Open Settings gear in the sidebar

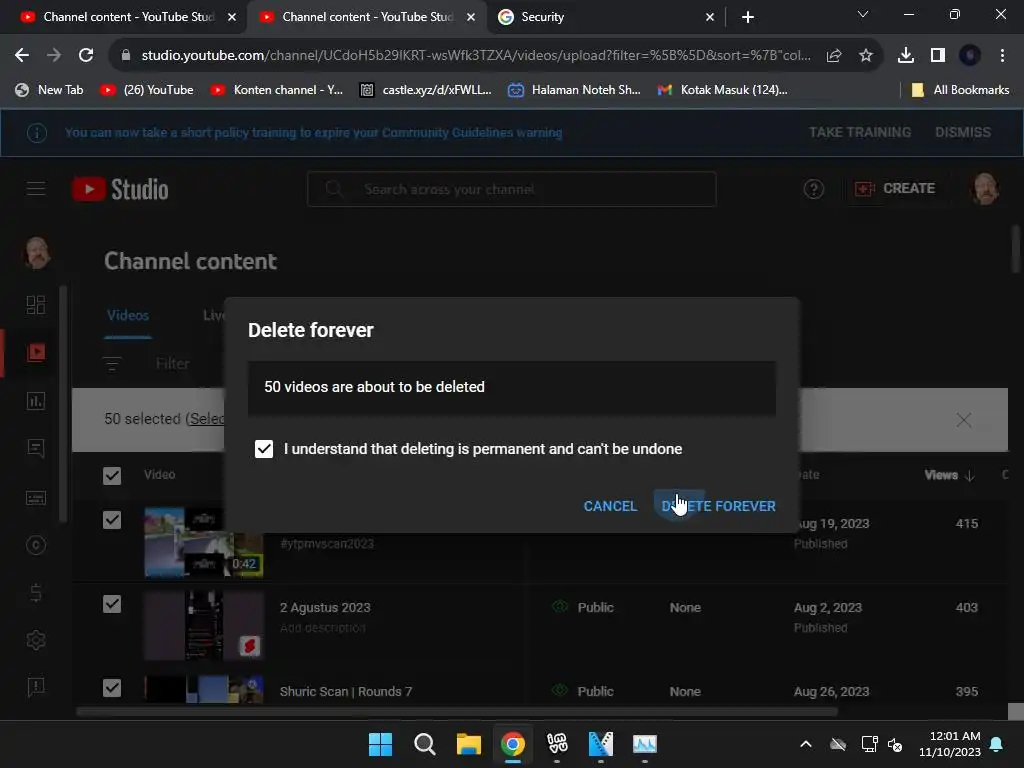tap(36, 641)
